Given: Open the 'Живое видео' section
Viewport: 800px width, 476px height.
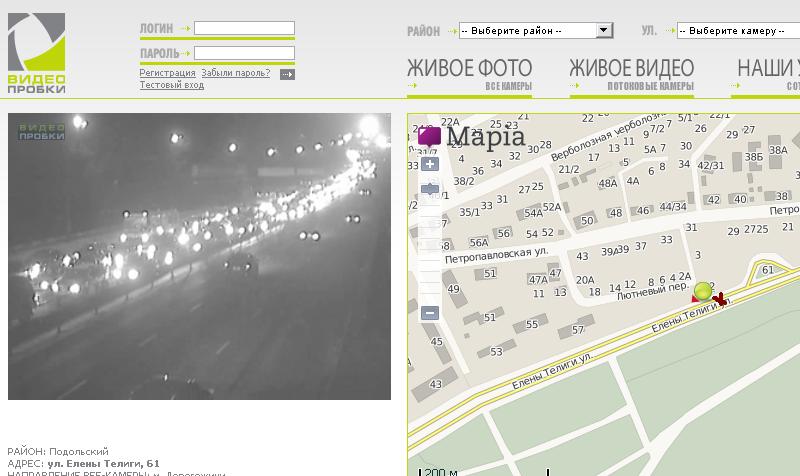Looking at the screenshot, I should tap(631, 69).
